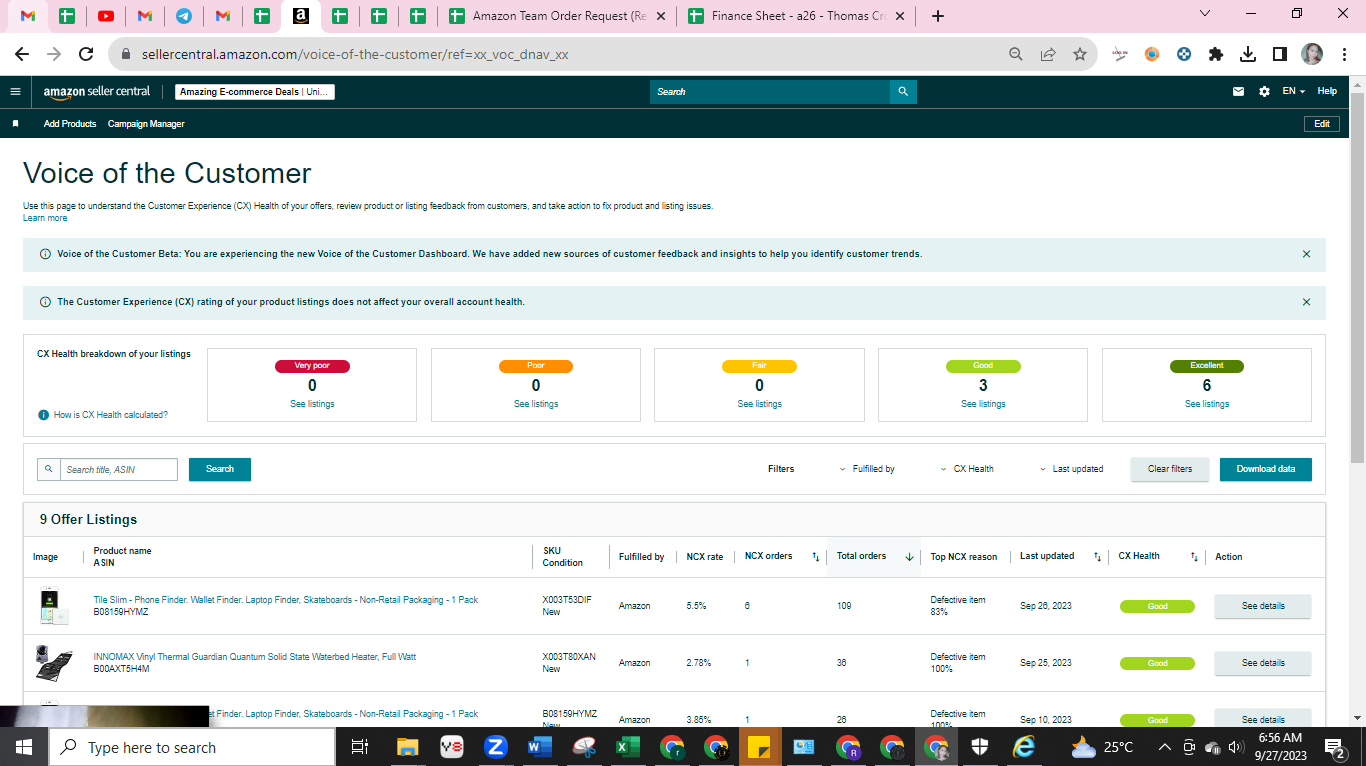Click Help in the Seller Central header
Image resolution: width=1366 pixels, height=766 pixels.
click(1327, 91)
